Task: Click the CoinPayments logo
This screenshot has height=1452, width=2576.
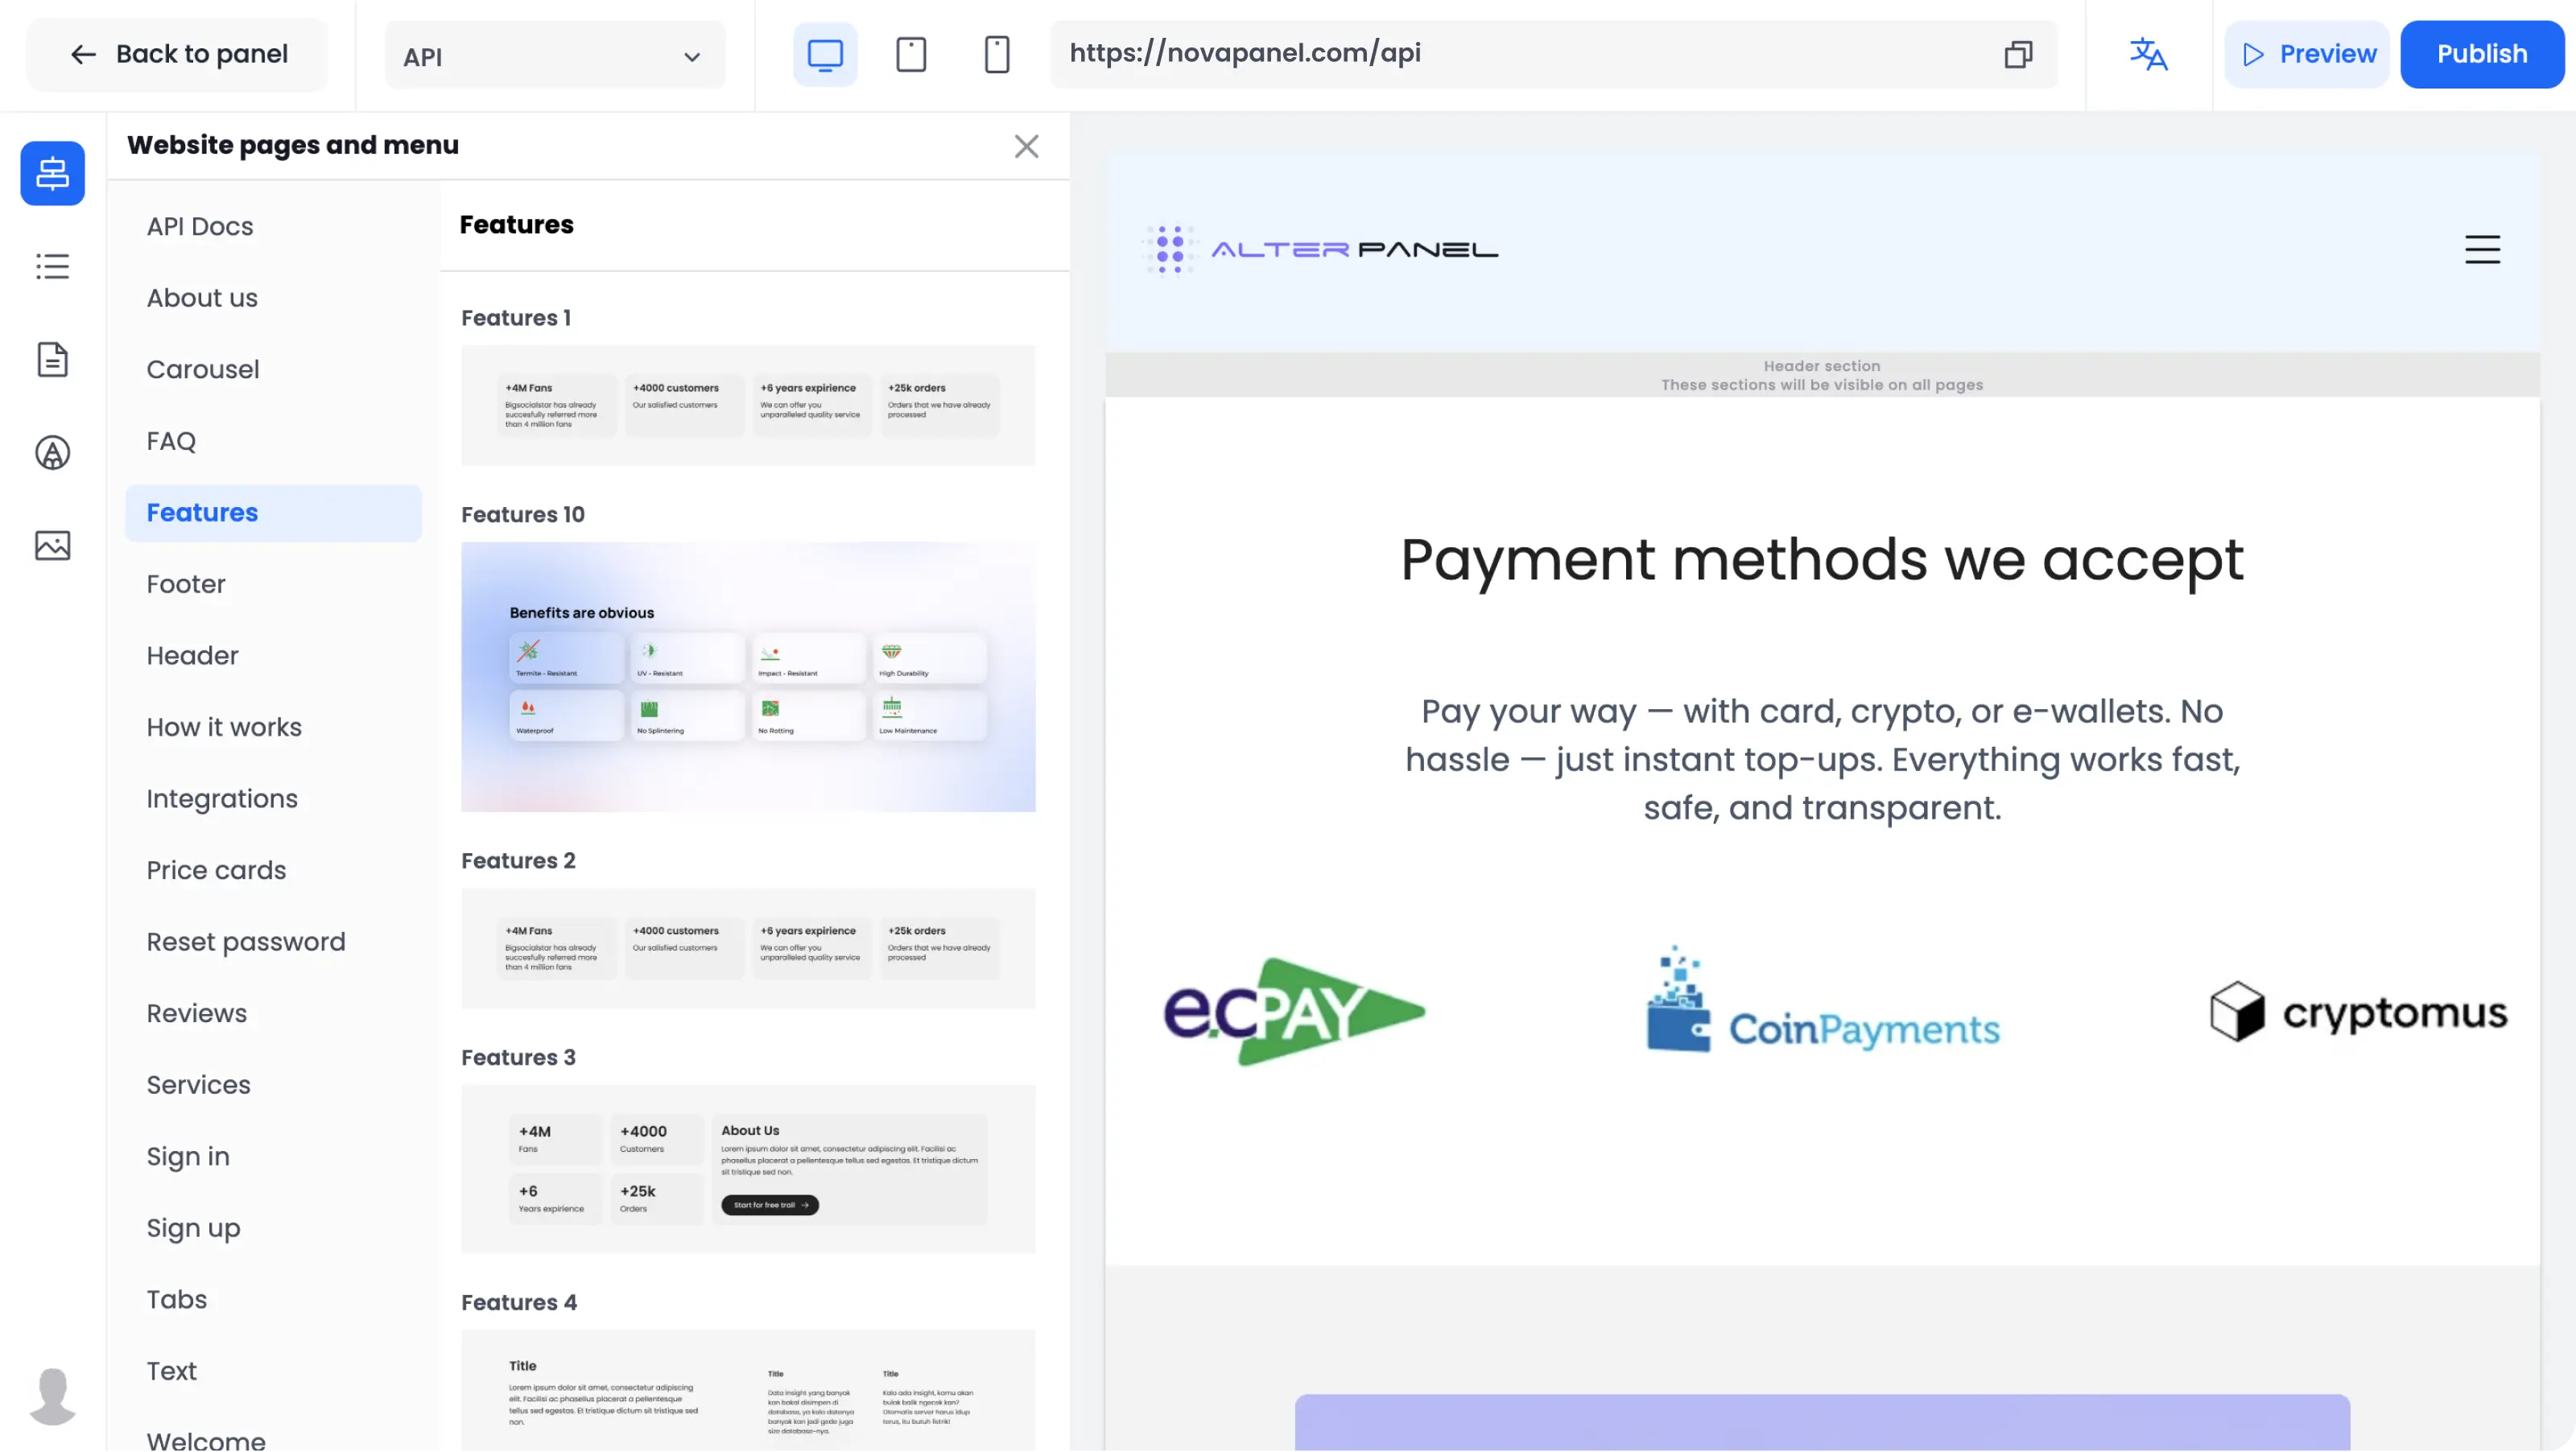Action: pos(1822,1000)
